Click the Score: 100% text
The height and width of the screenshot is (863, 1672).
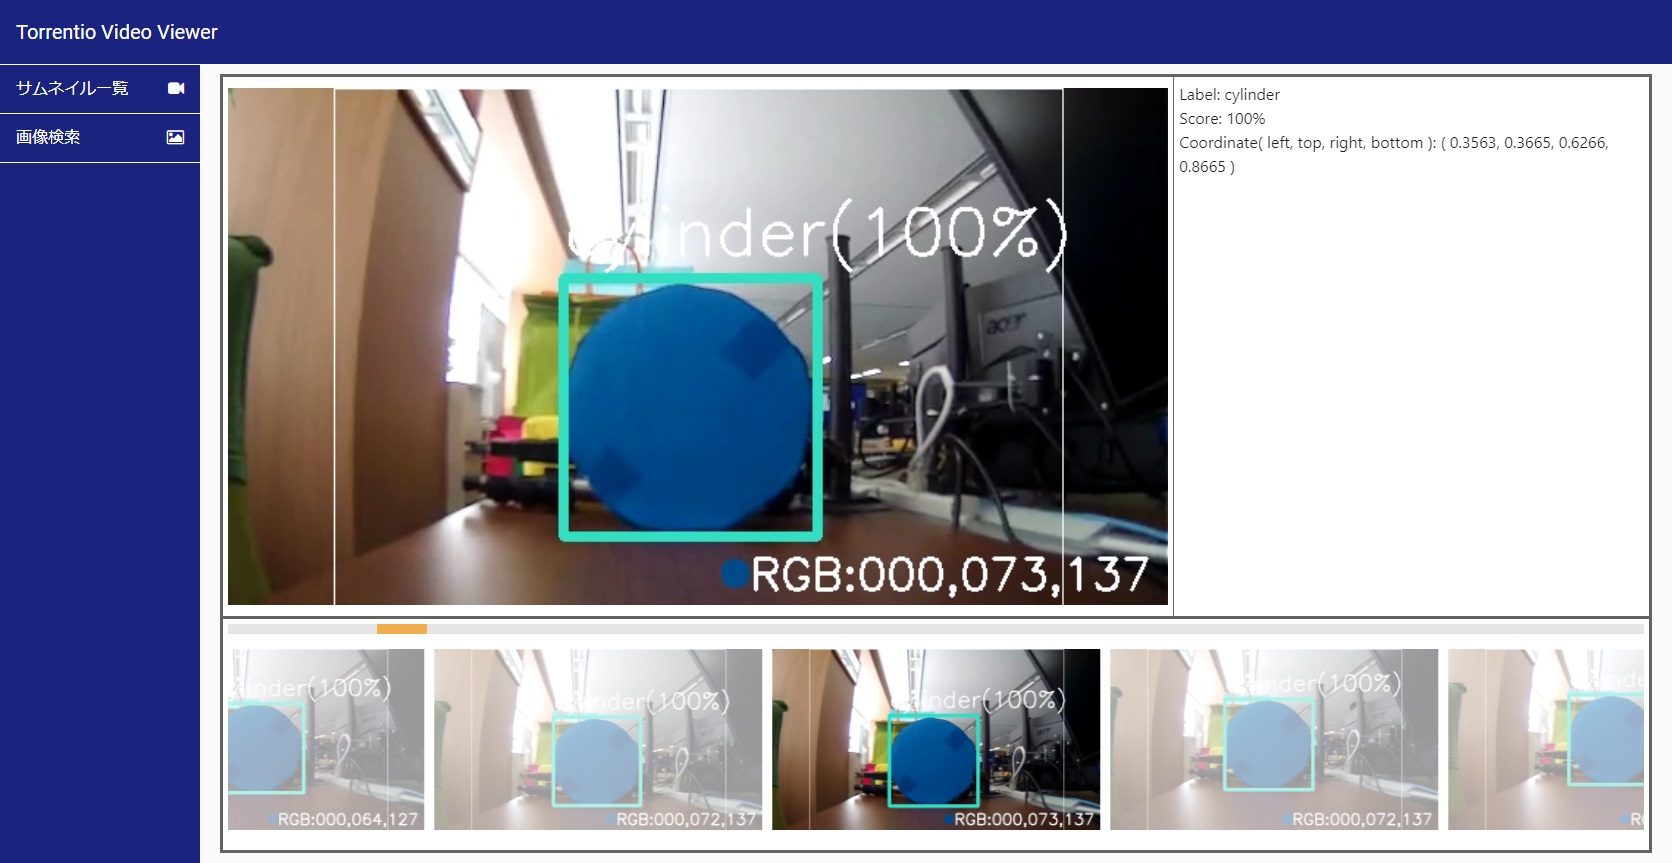click(x=1222, y=119)
